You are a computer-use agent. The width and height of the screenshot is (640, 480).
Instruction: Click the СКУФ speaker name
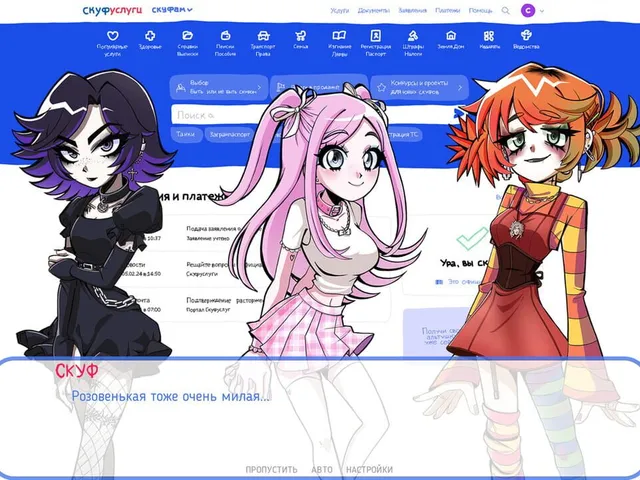pos(77,371)
